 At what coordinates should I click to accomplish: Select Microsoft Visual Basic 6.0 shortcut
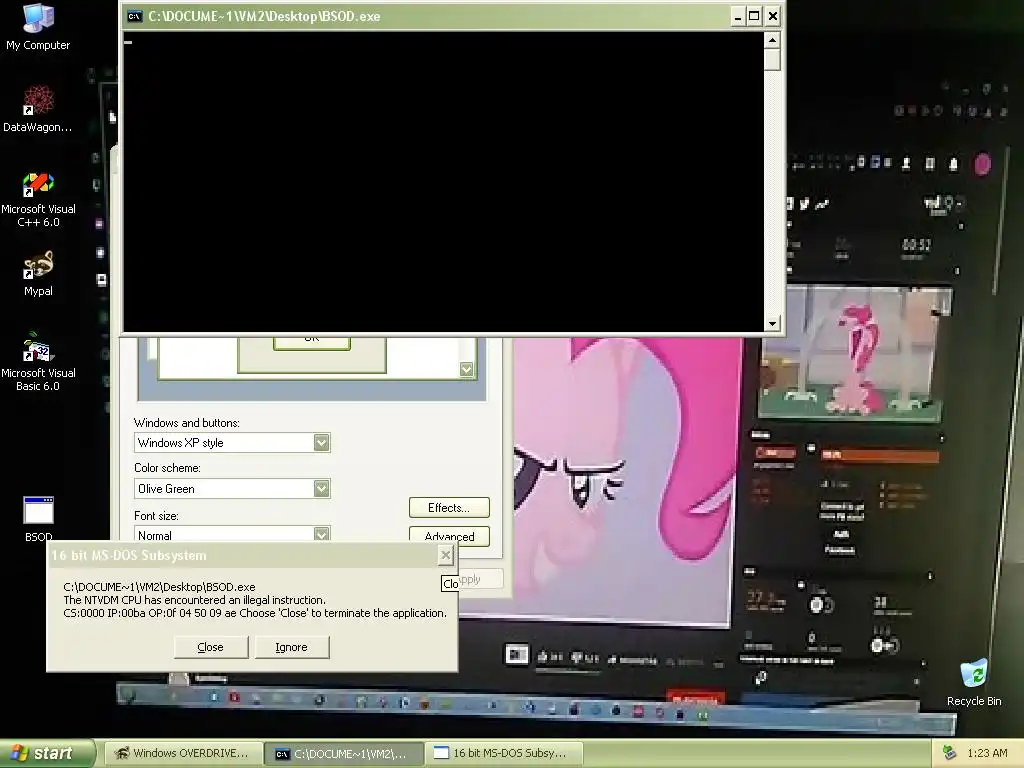coord(38,361)
